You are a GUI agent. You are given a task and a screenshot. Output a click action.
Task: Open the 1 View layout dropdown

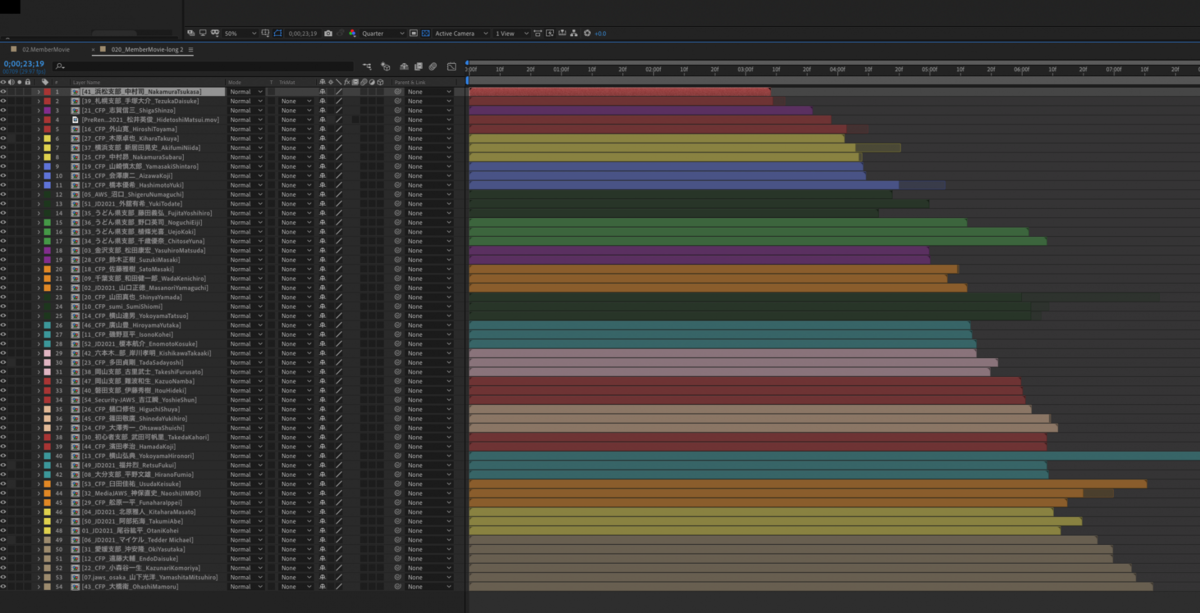(x=511, y=33)
